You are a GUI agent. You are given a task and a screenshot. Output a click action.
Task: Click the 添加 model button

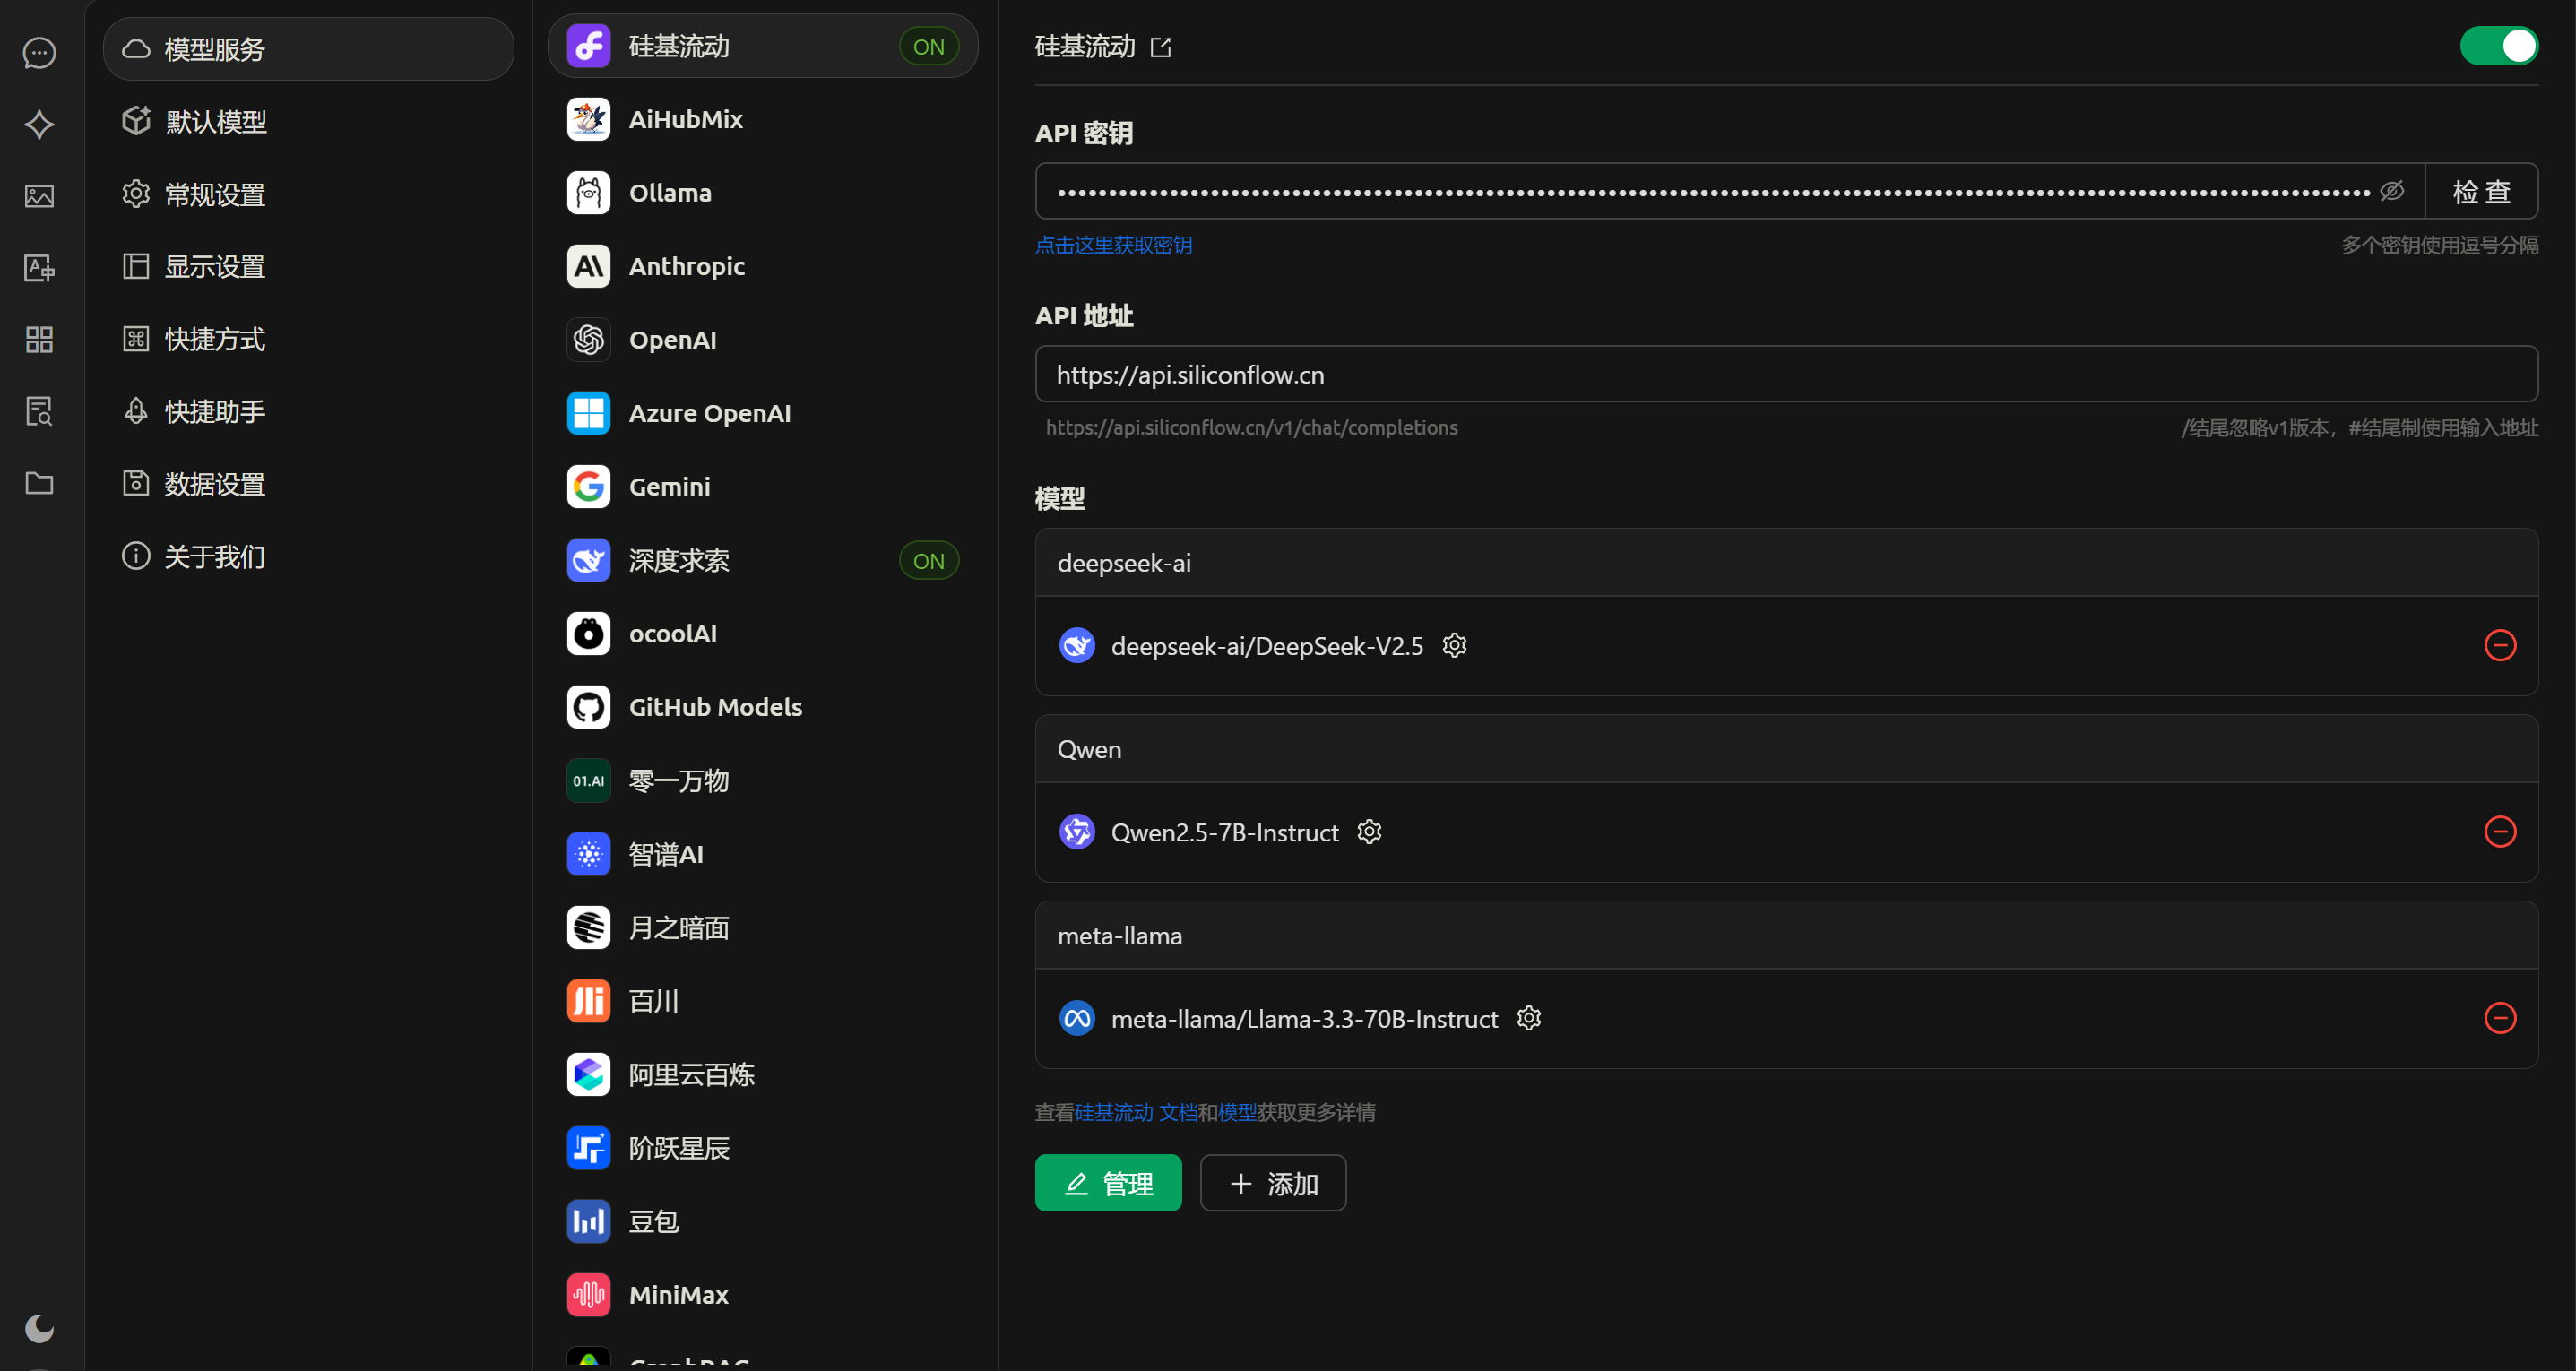[x=1273, y=1183]
